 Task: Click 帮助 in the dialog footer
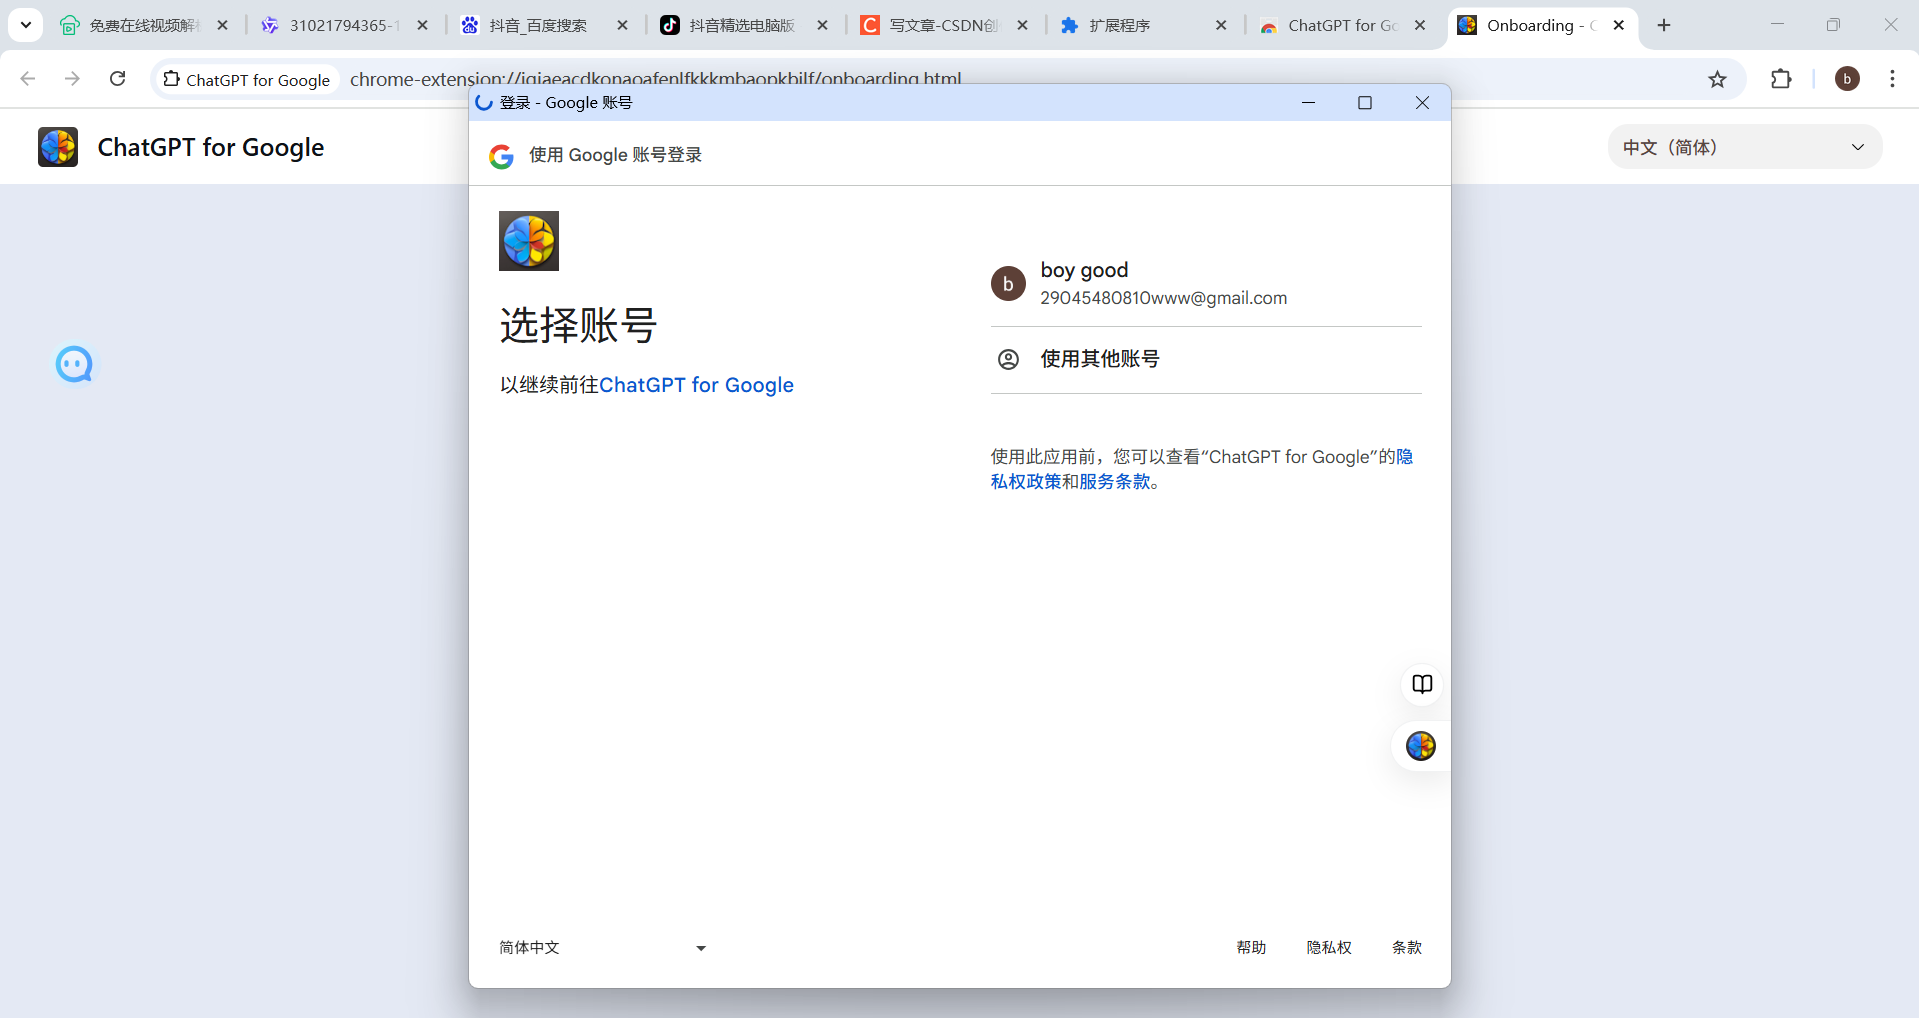pos(1251,947)
